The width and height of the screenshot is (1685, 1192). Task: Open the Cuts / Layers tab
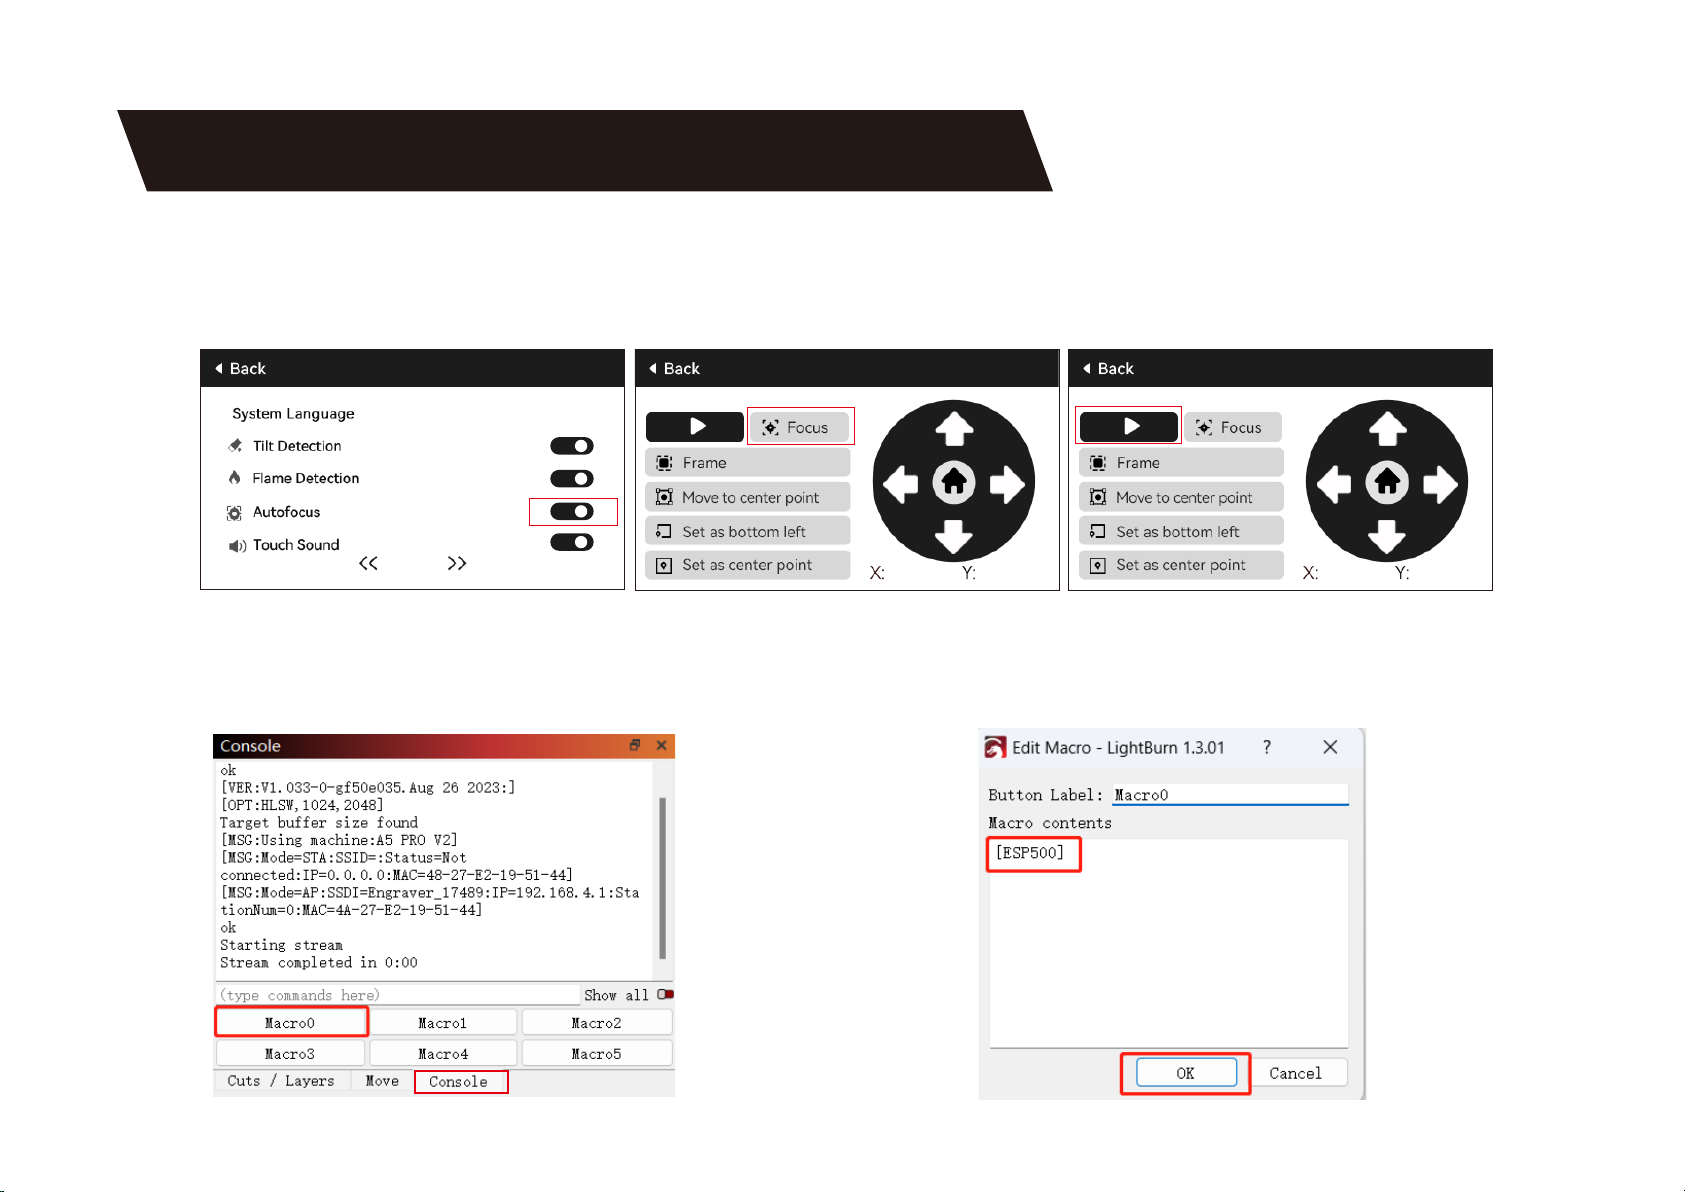[281, 1081]
